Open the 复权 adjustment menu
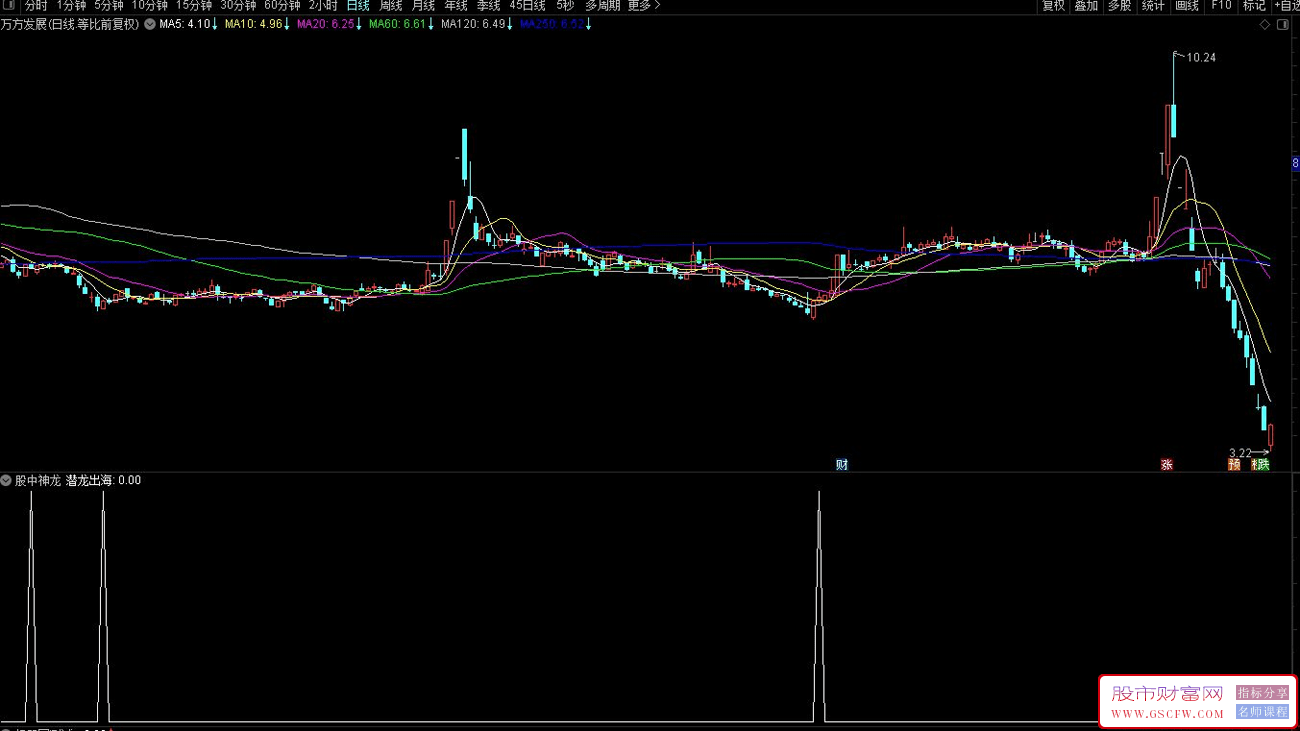The height and width of the screenshot is (731, 1300). coord(1054,6)
